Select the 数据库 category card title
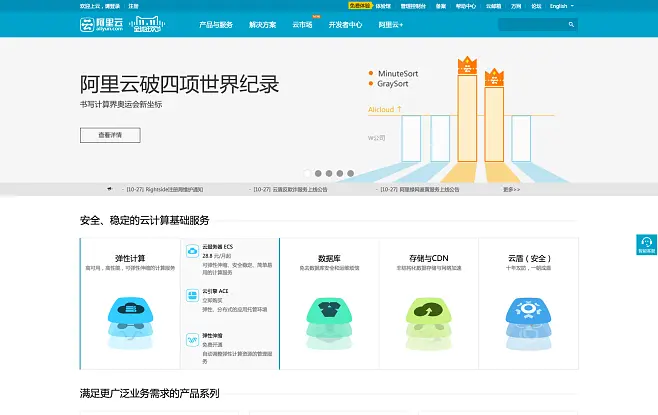Viewport: 658px width, 415px height. pos(329,258)
